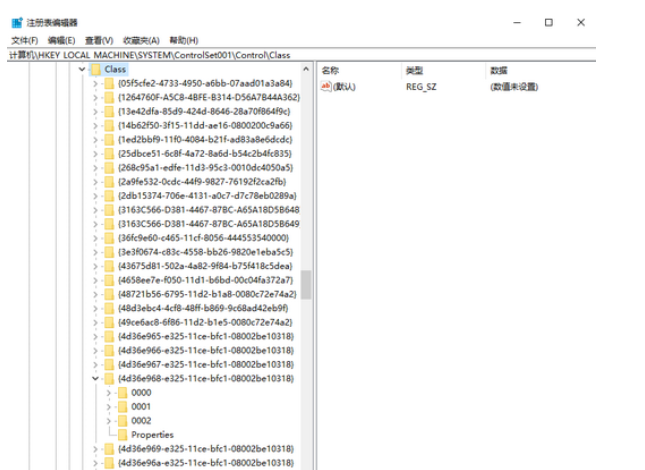Click folder icon of {48721b56-6795-11d2-b1a8-0080c72e74a2}
Image resolution: width=645 pixels, height=470 pixels.
tap(109, 294)
